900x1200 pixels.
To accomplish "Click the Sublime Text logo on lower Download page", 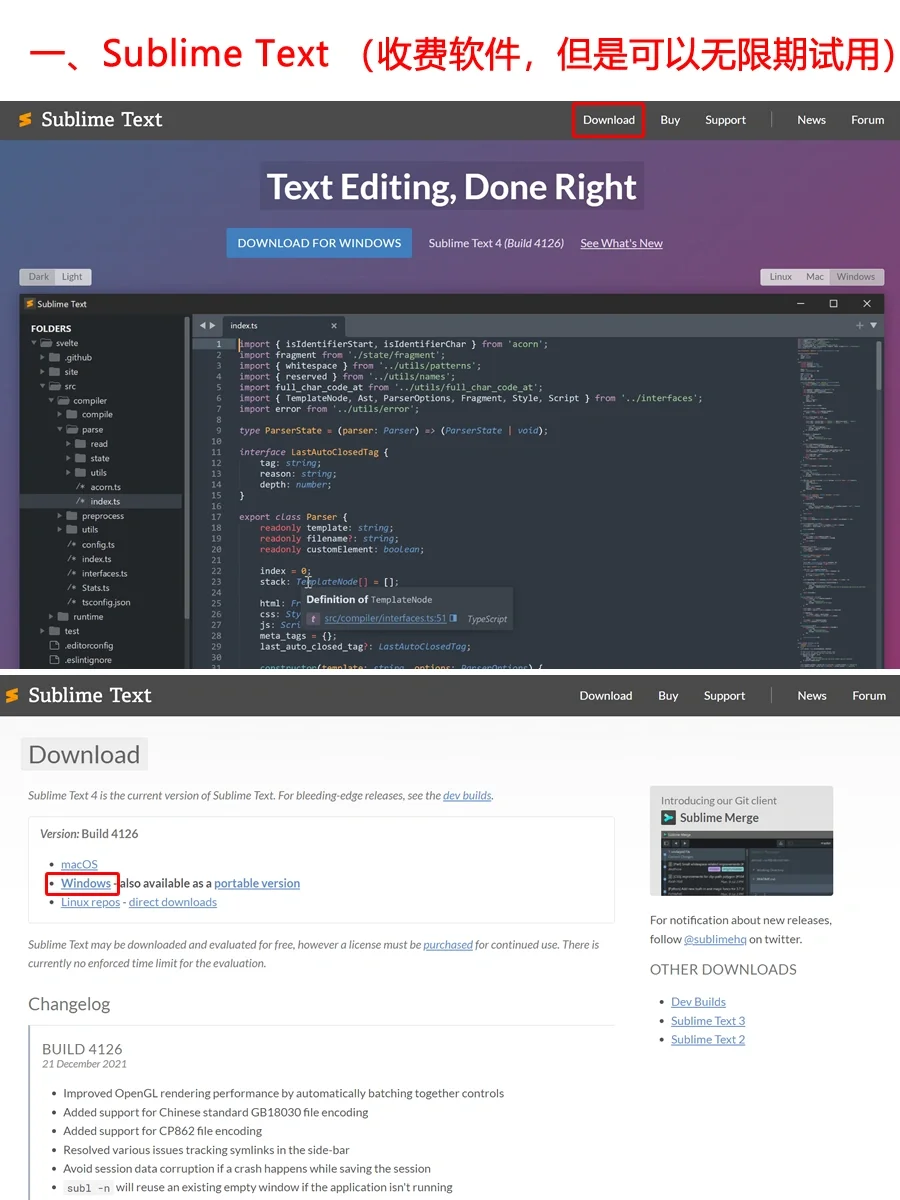I will coord(78,695).
